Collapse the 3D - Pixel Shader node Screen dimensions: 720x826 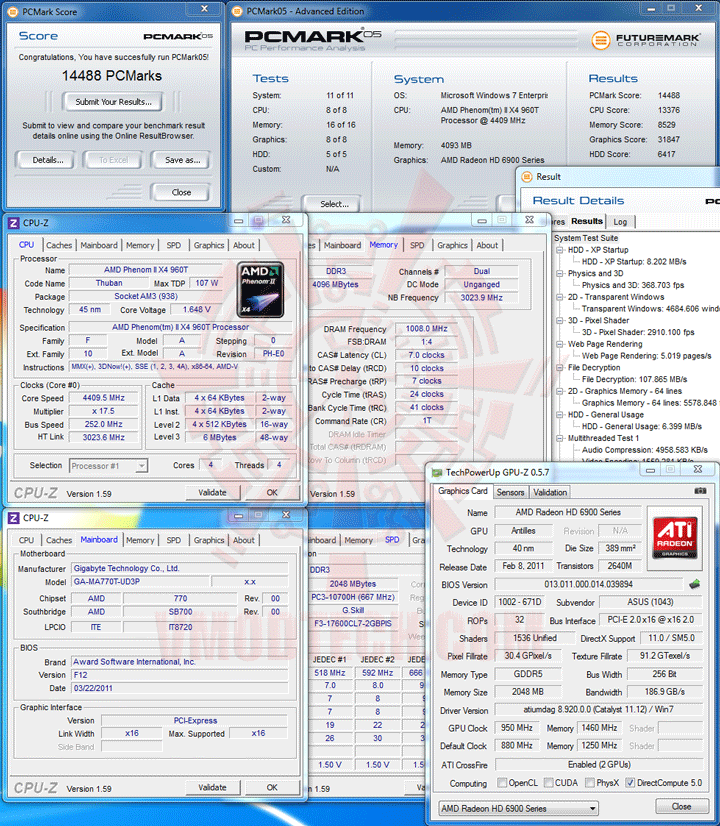(x=560, y=320)
